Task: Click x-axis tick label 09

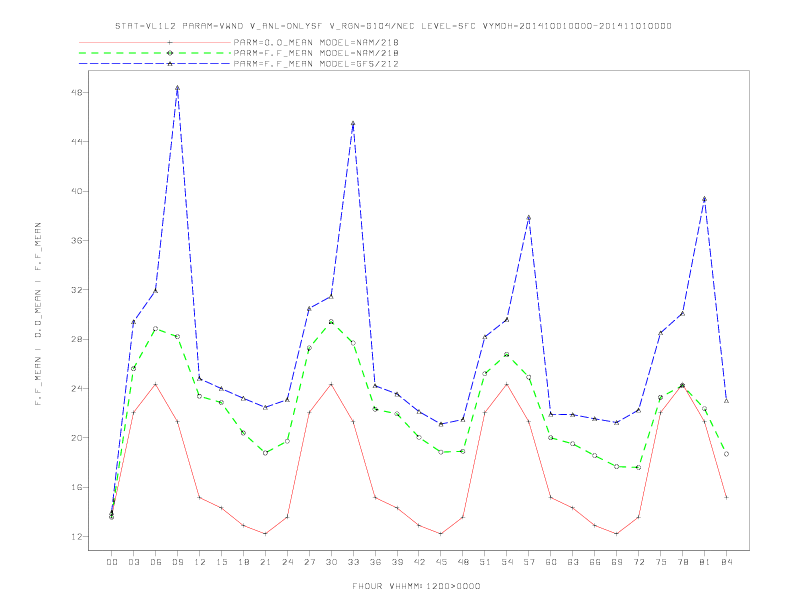Action: click(177, 562)
